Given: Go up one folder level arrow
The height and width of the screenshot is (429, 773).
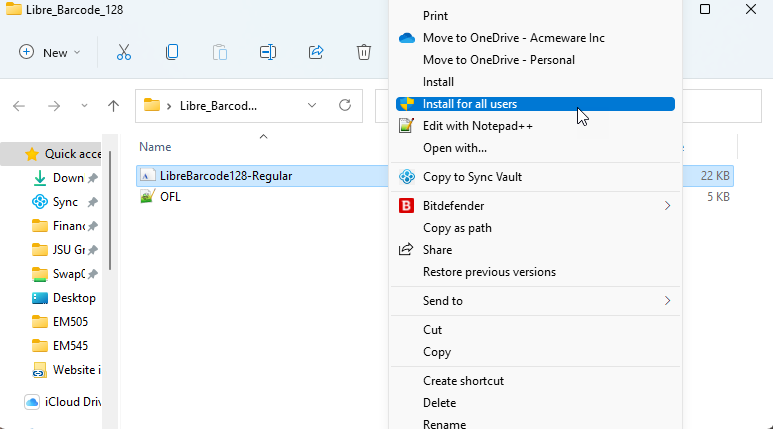Looking at the screenshot, I should coord(114,105).
